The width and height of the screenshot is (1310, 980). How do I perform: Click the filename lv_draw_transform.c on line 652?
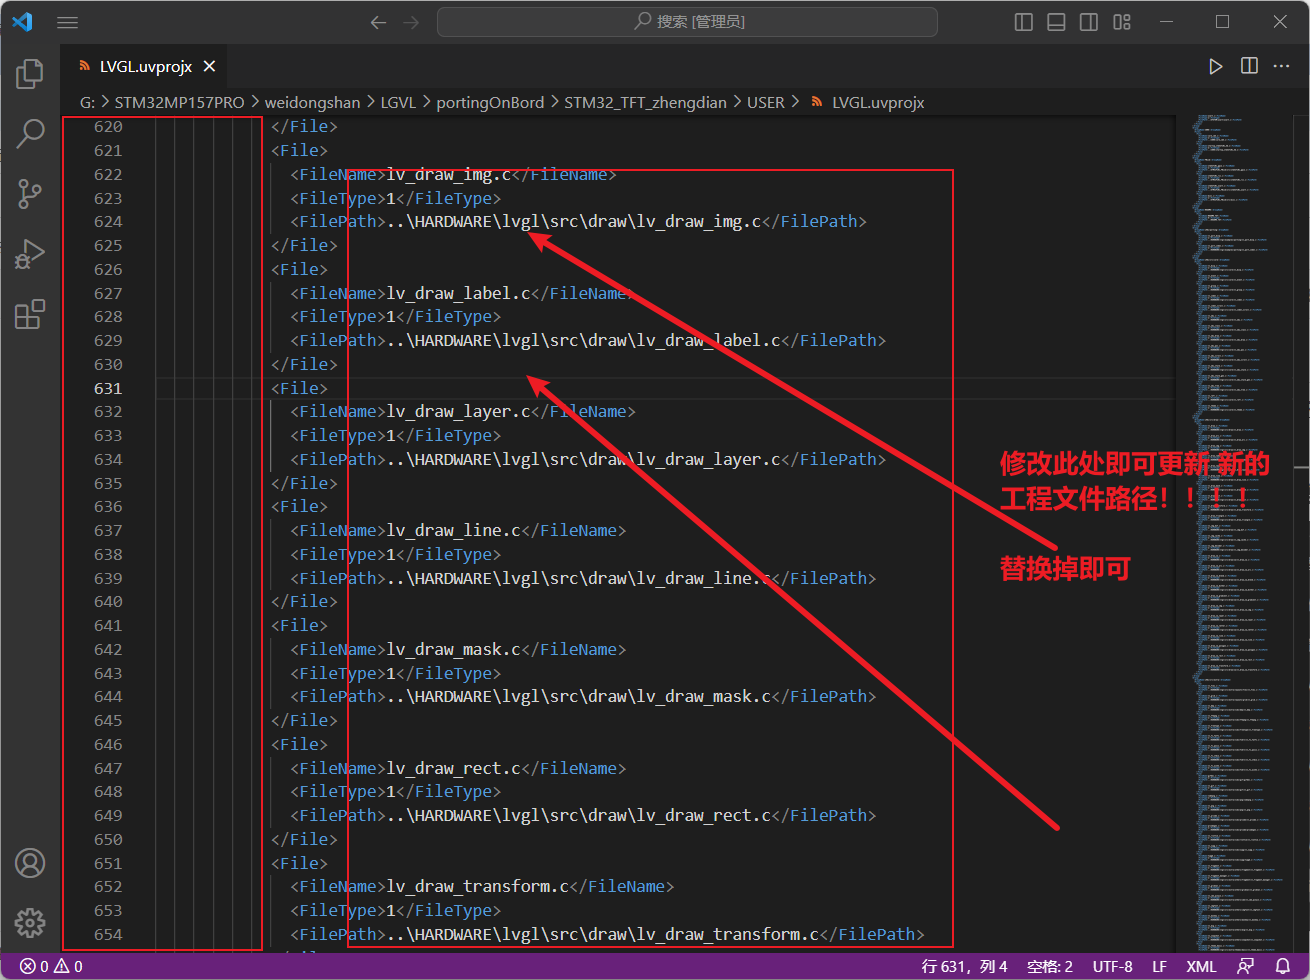477,886
